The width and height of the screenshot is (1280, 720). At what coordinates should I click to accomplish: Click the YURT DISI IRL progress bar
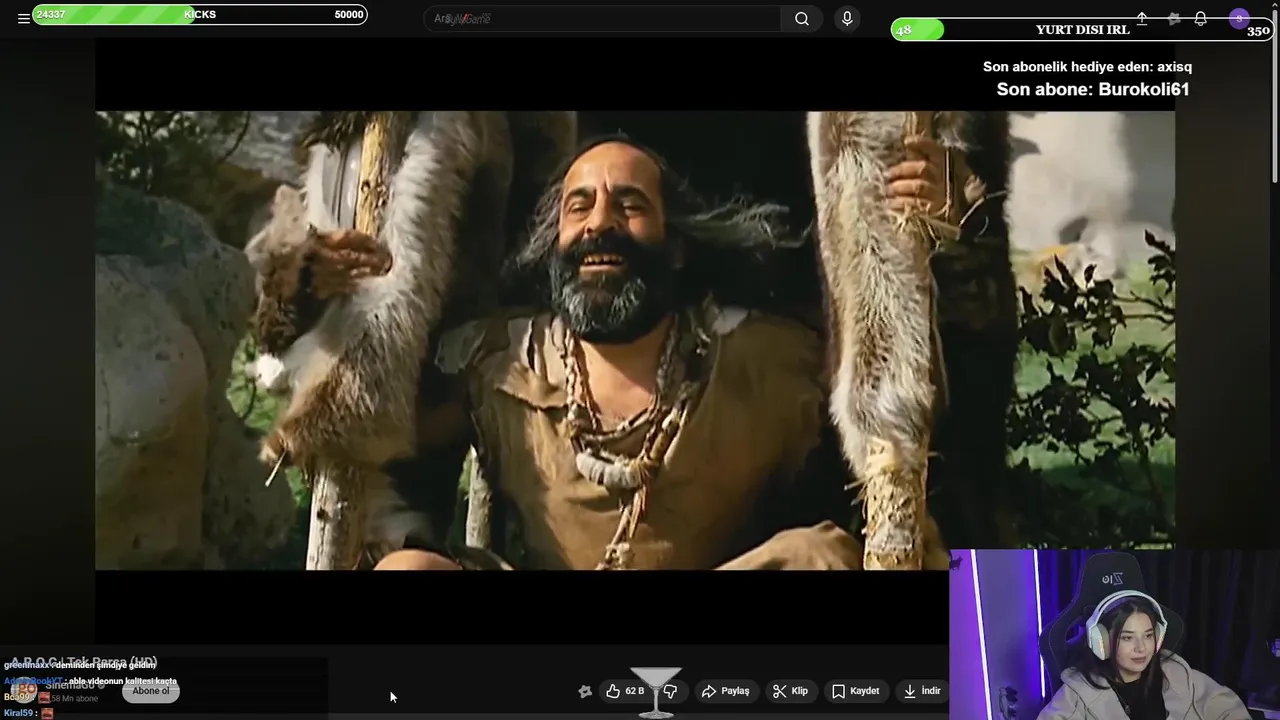(x=1083, y=29)
